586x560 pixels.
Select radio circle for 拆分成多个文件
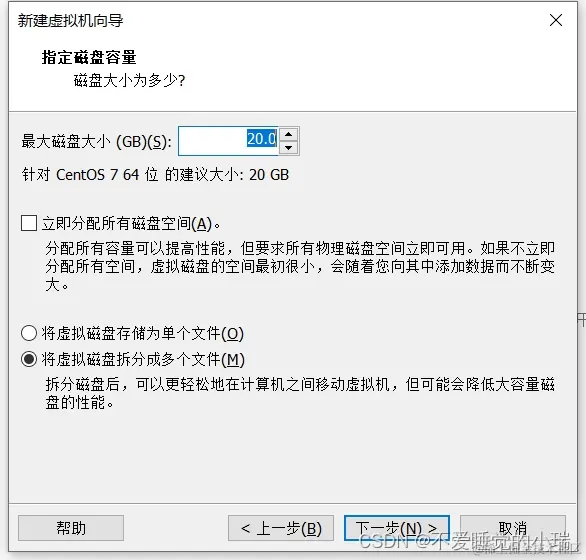(29, 359)
